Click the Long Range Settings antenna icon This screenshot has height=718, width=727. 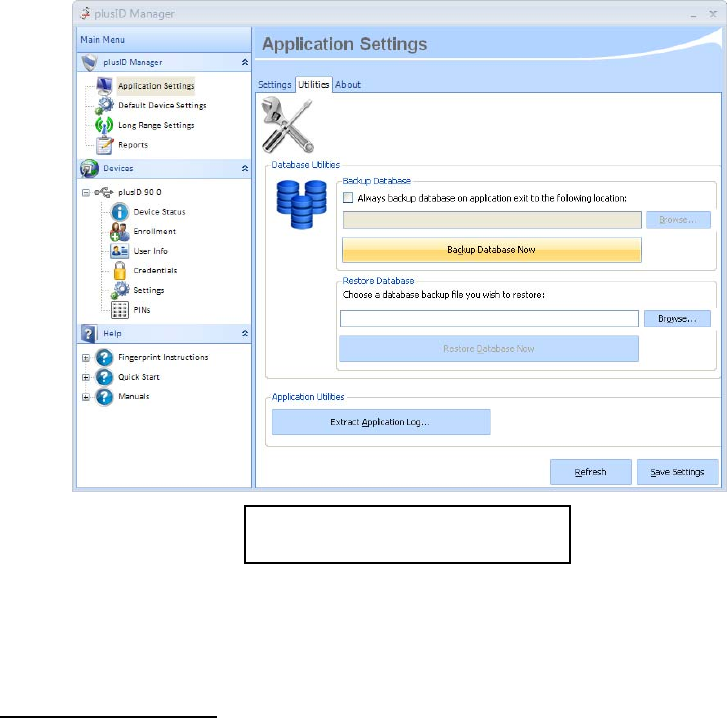pyautogui.click(x=104, y=125)
